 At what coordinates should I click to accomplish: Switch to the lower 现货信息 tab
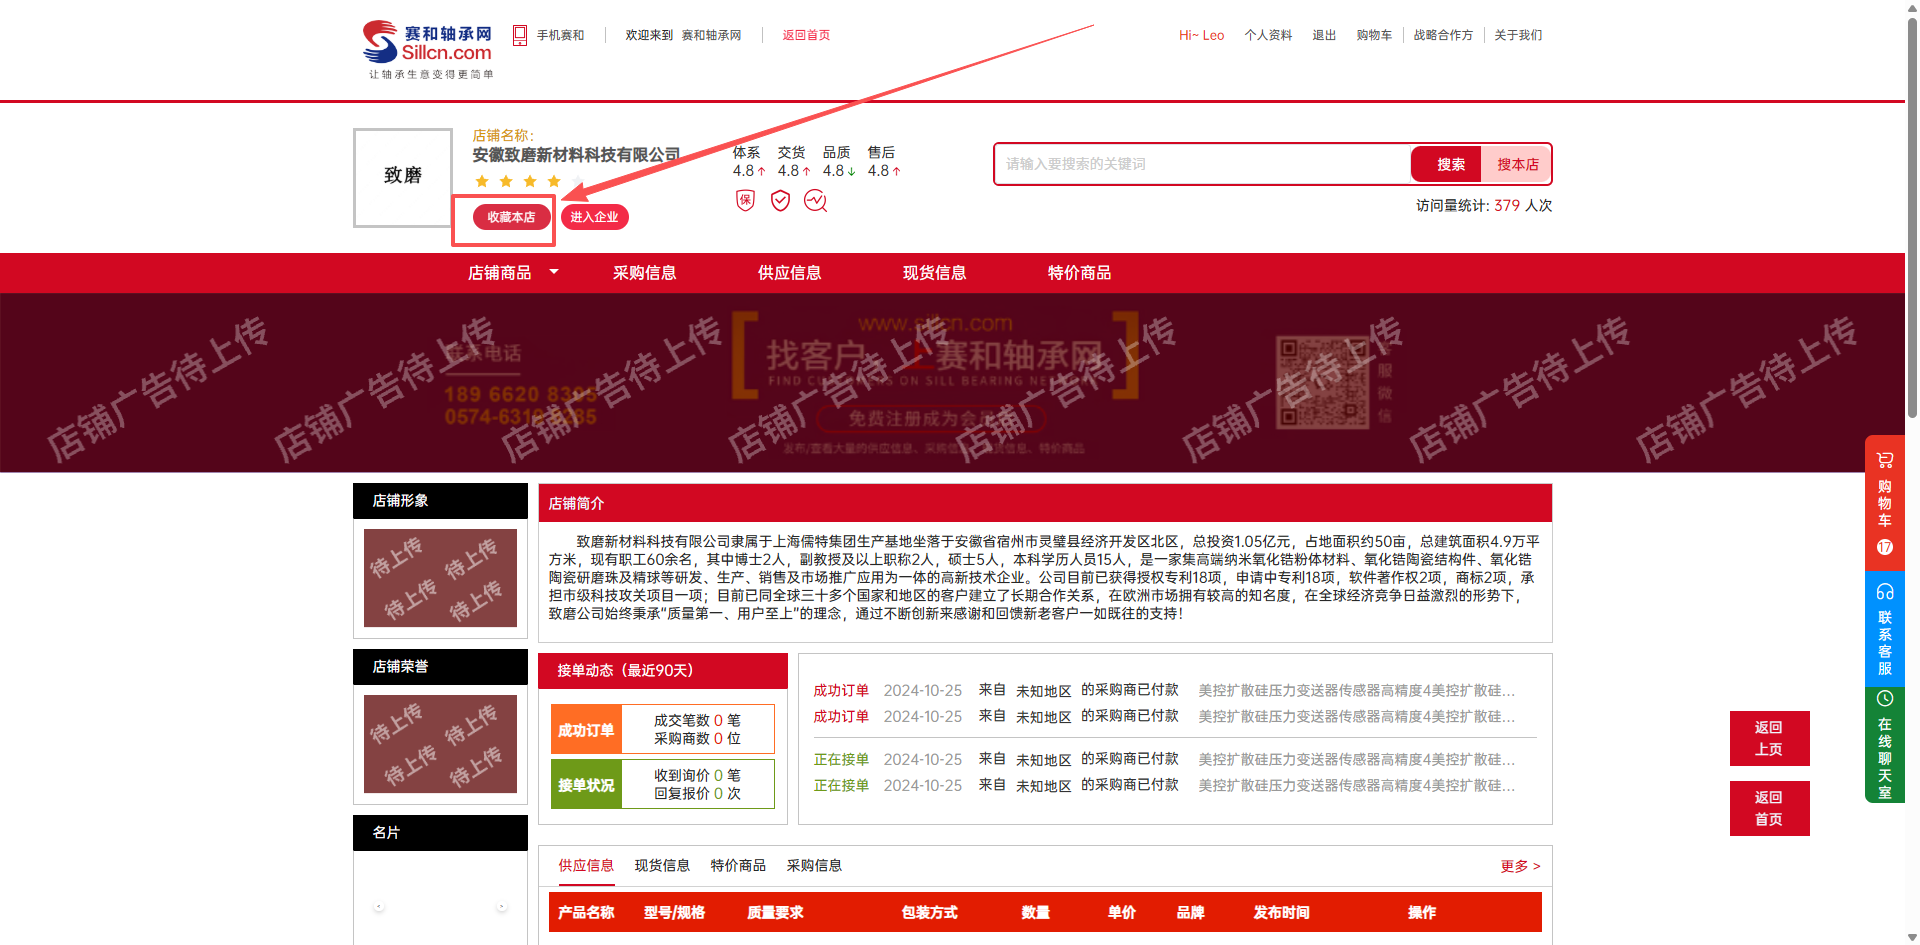point(662,866)
